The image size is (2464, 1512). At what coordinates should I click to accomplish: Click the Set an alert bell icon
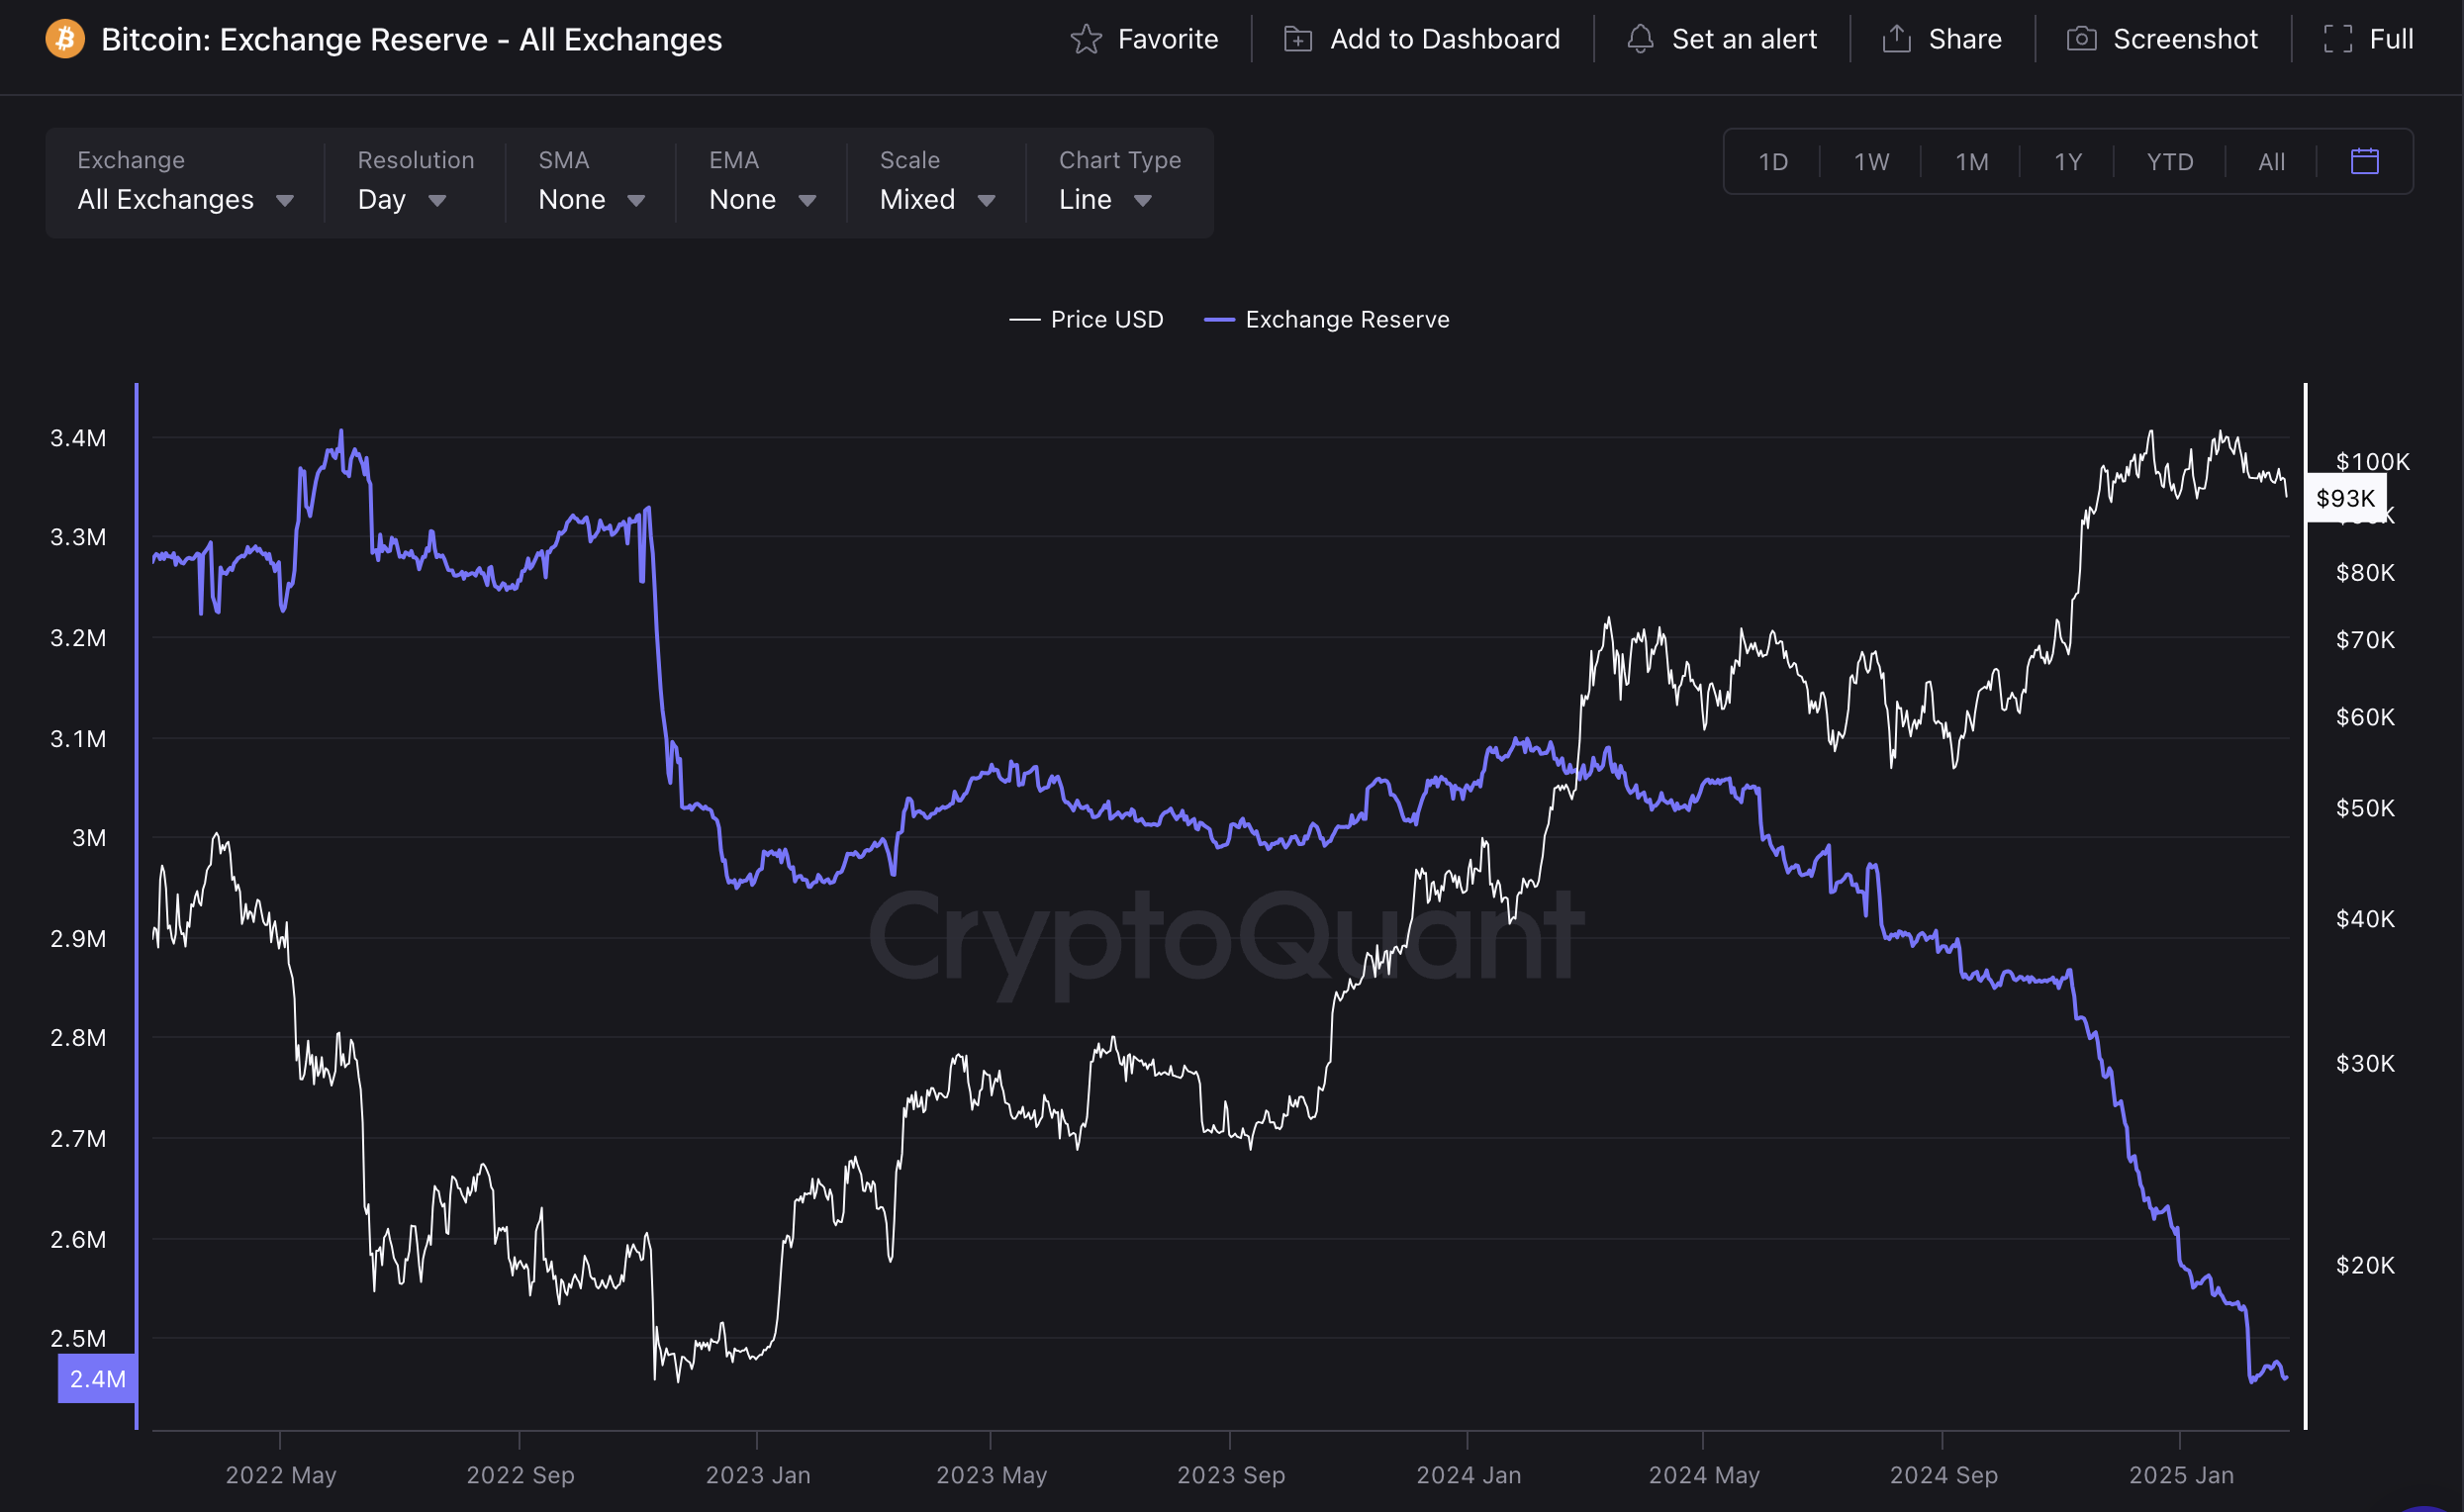point(1640,39)
